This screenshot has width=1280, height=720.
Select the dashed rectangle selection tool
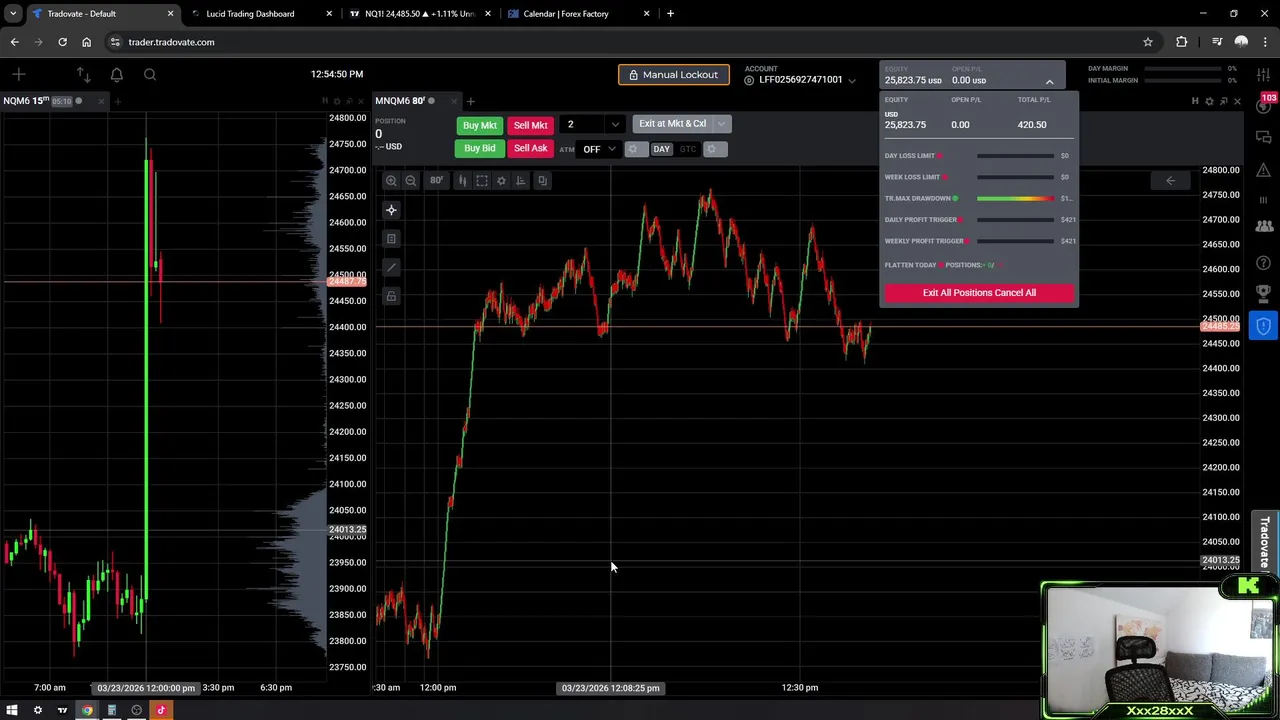coord(482,181)
